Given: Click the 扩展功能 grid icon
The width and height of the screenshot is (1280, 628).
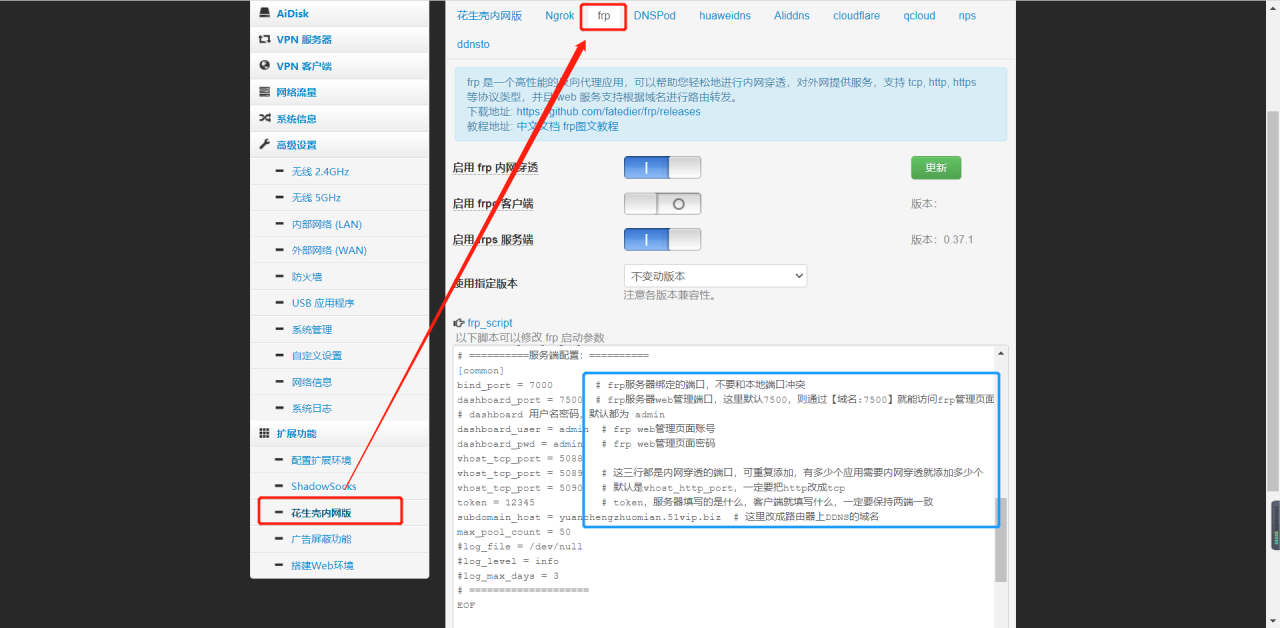Looking at the screenshot, I should [x=265, y=433].
